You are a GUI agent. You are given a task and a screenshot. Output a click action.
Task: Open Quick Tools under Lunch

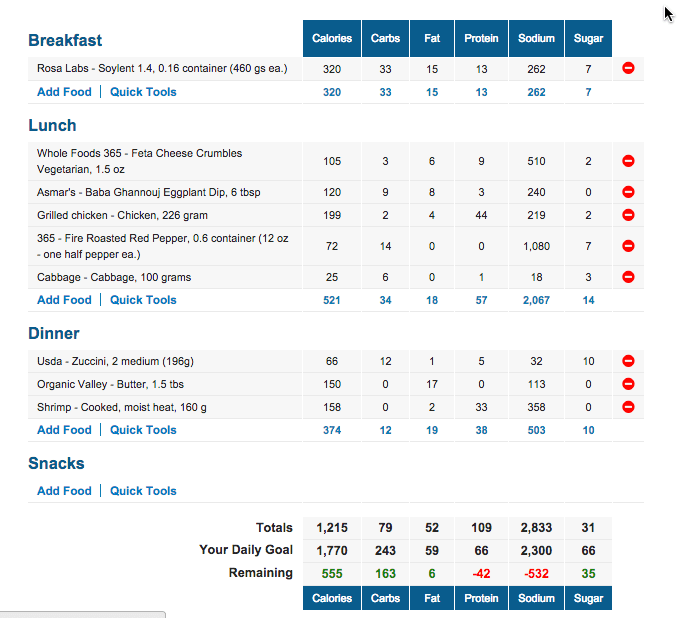[143, 300]
